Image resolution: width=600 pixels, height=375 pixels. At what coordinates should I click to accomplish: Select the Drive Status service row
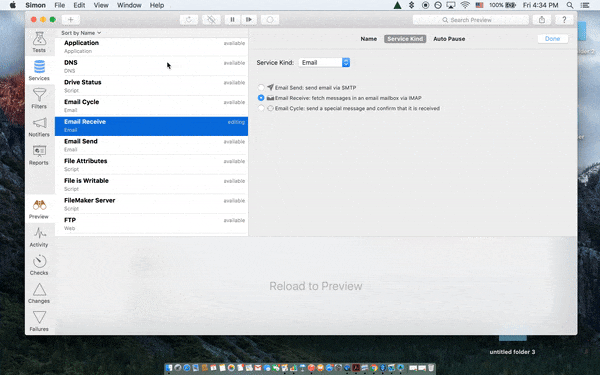coord(152,86)
